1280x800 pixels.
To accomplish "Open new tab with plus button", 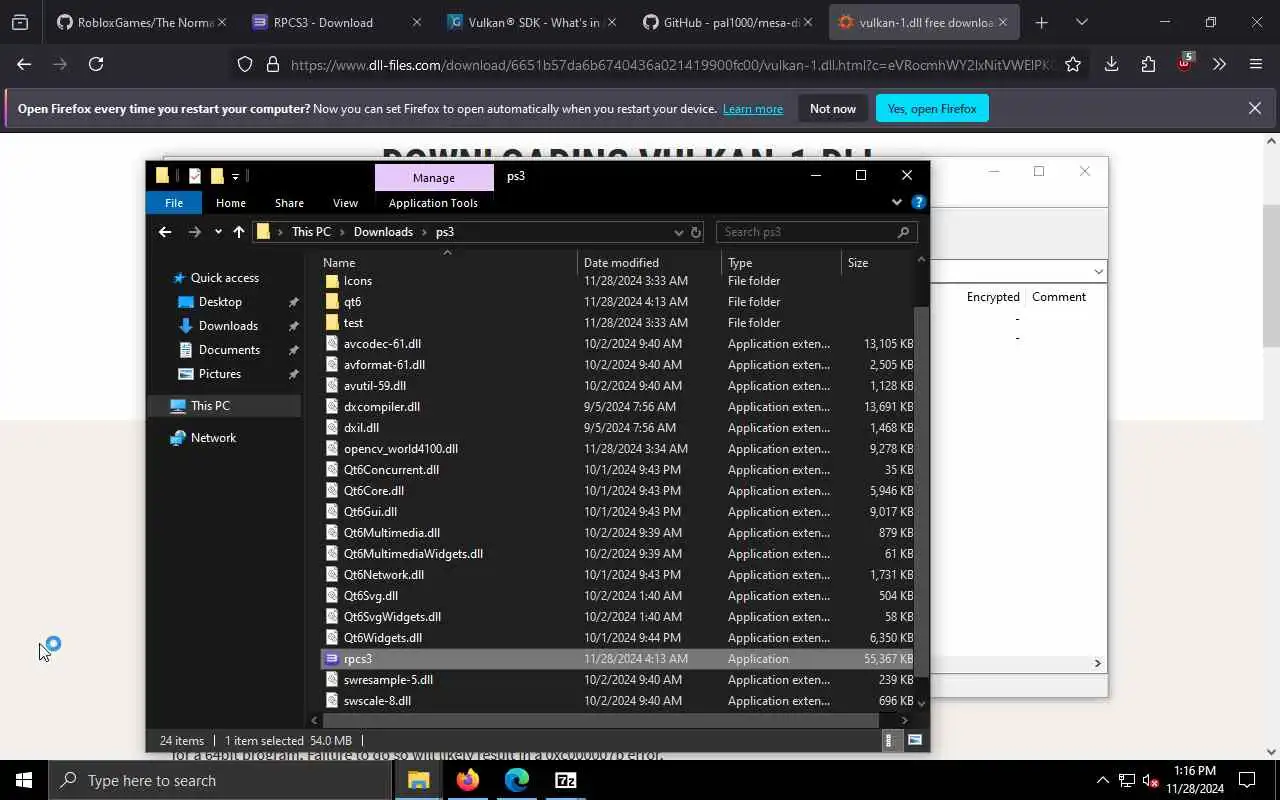I will (x=1041, y=22).
